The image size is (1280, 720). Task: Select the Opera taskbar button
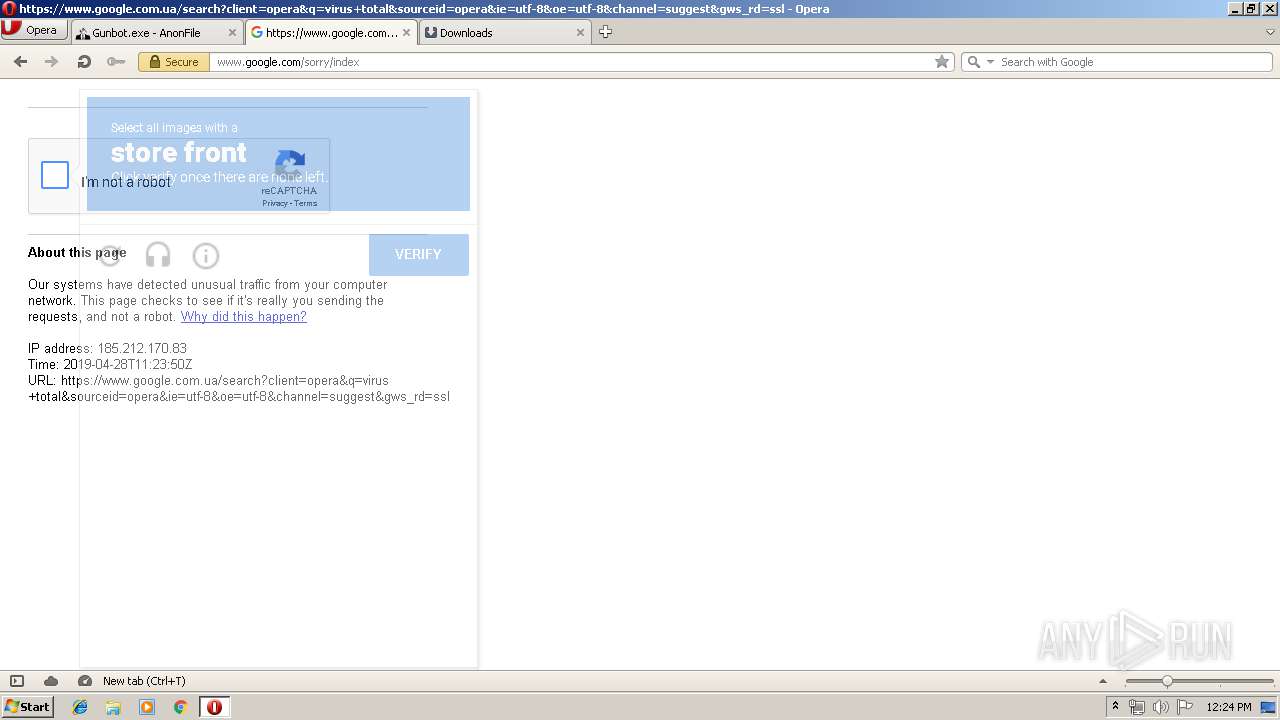tap(214, 707)
